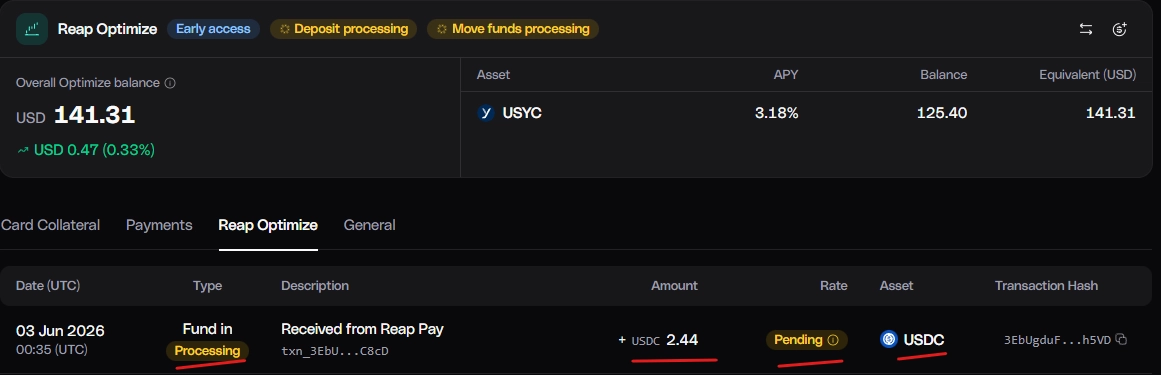Click the Balance column header
This screenshot has width=1161, height=375.
point(943,74)
